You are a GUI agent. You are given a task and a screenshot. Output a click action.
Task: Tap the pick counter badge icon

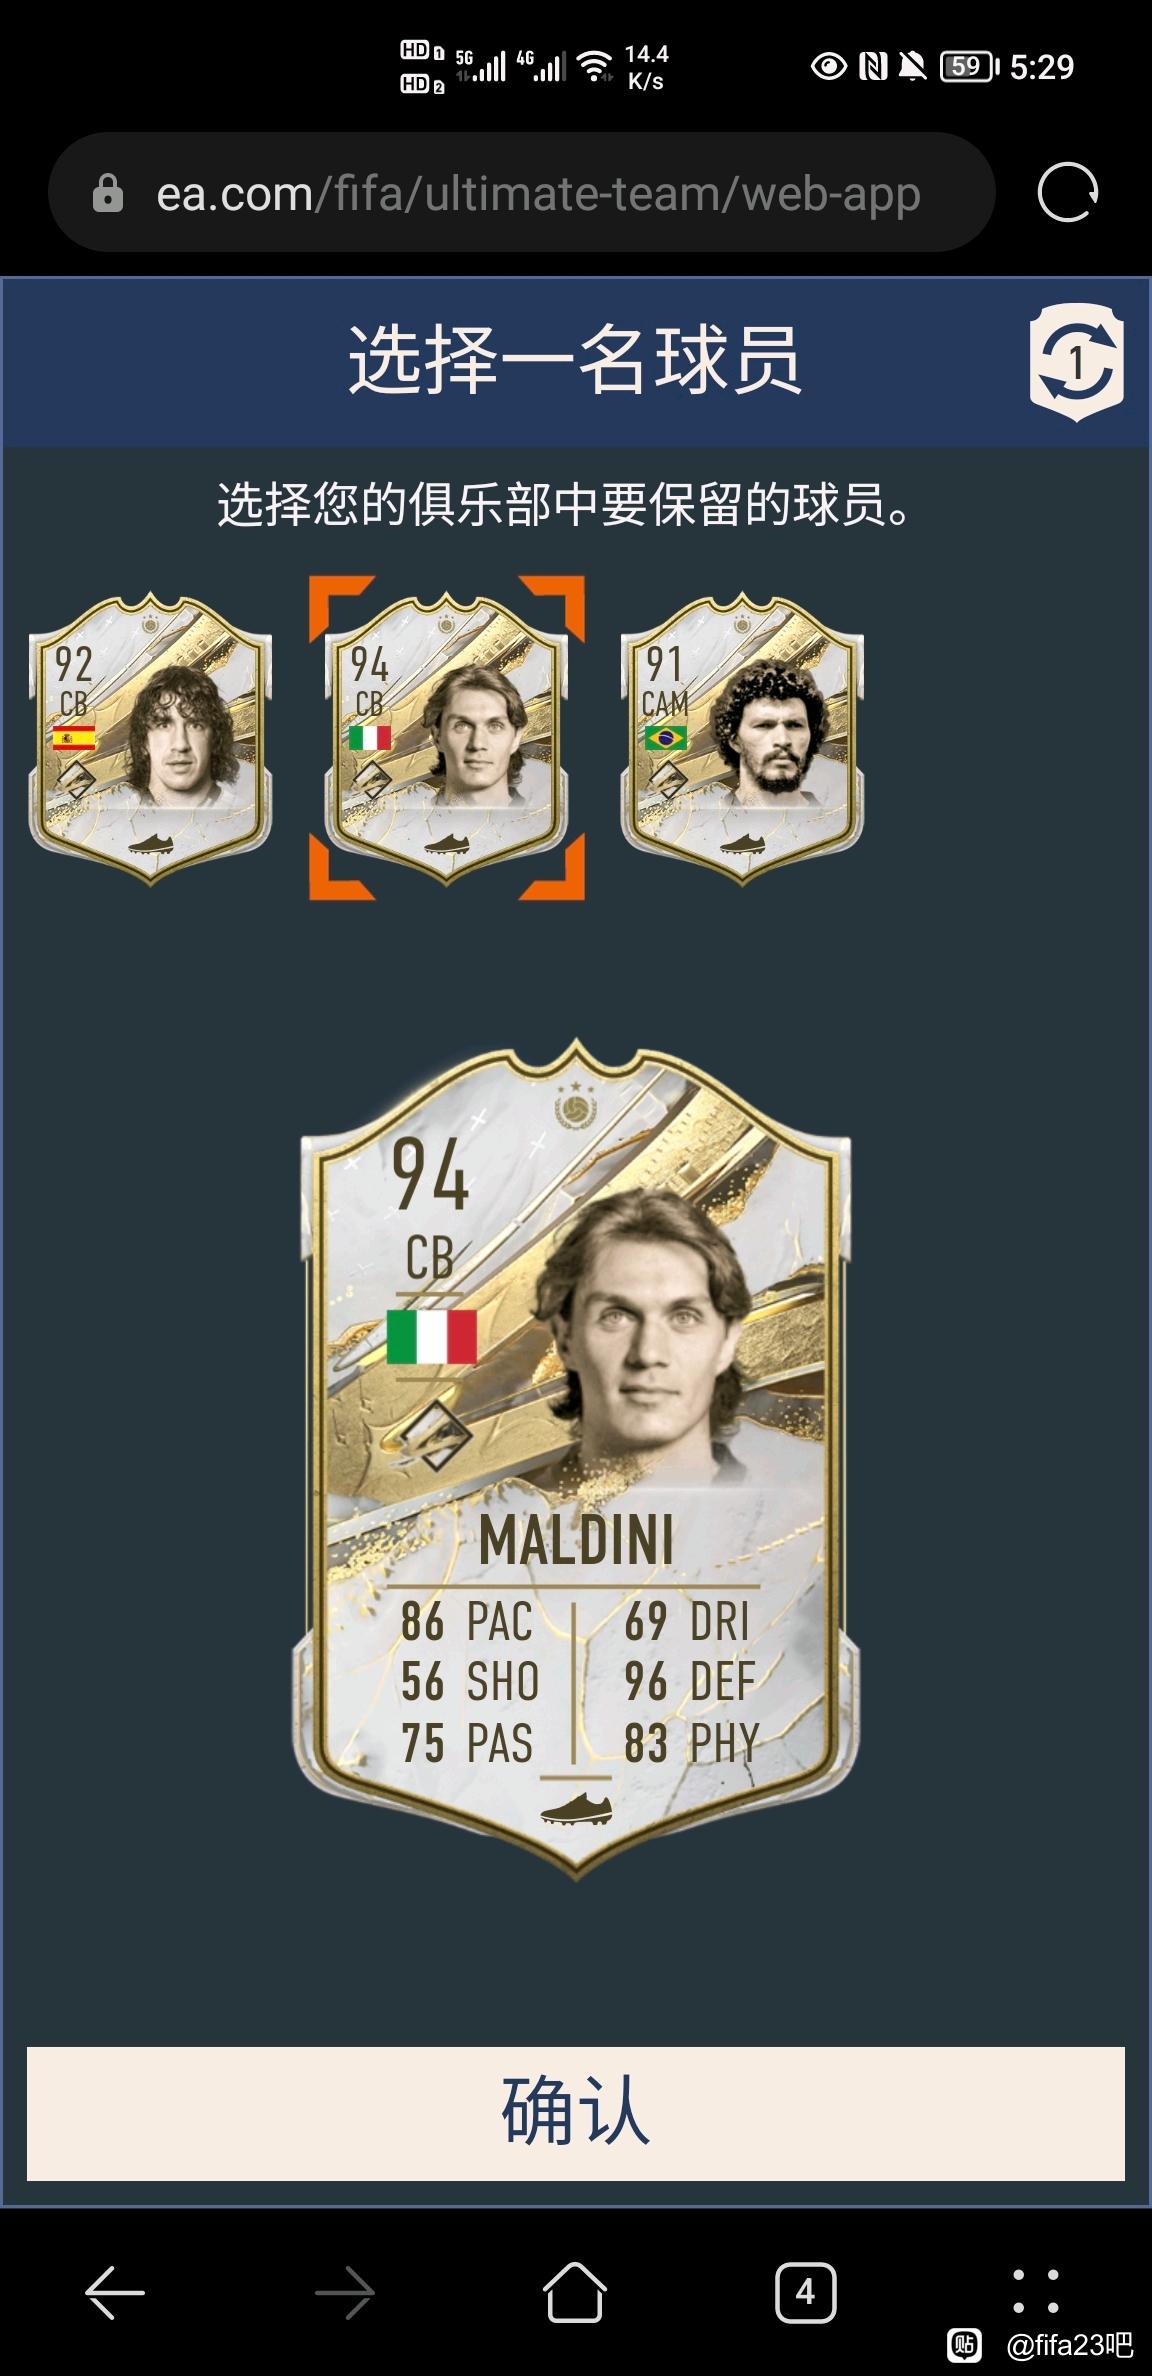1076,361
